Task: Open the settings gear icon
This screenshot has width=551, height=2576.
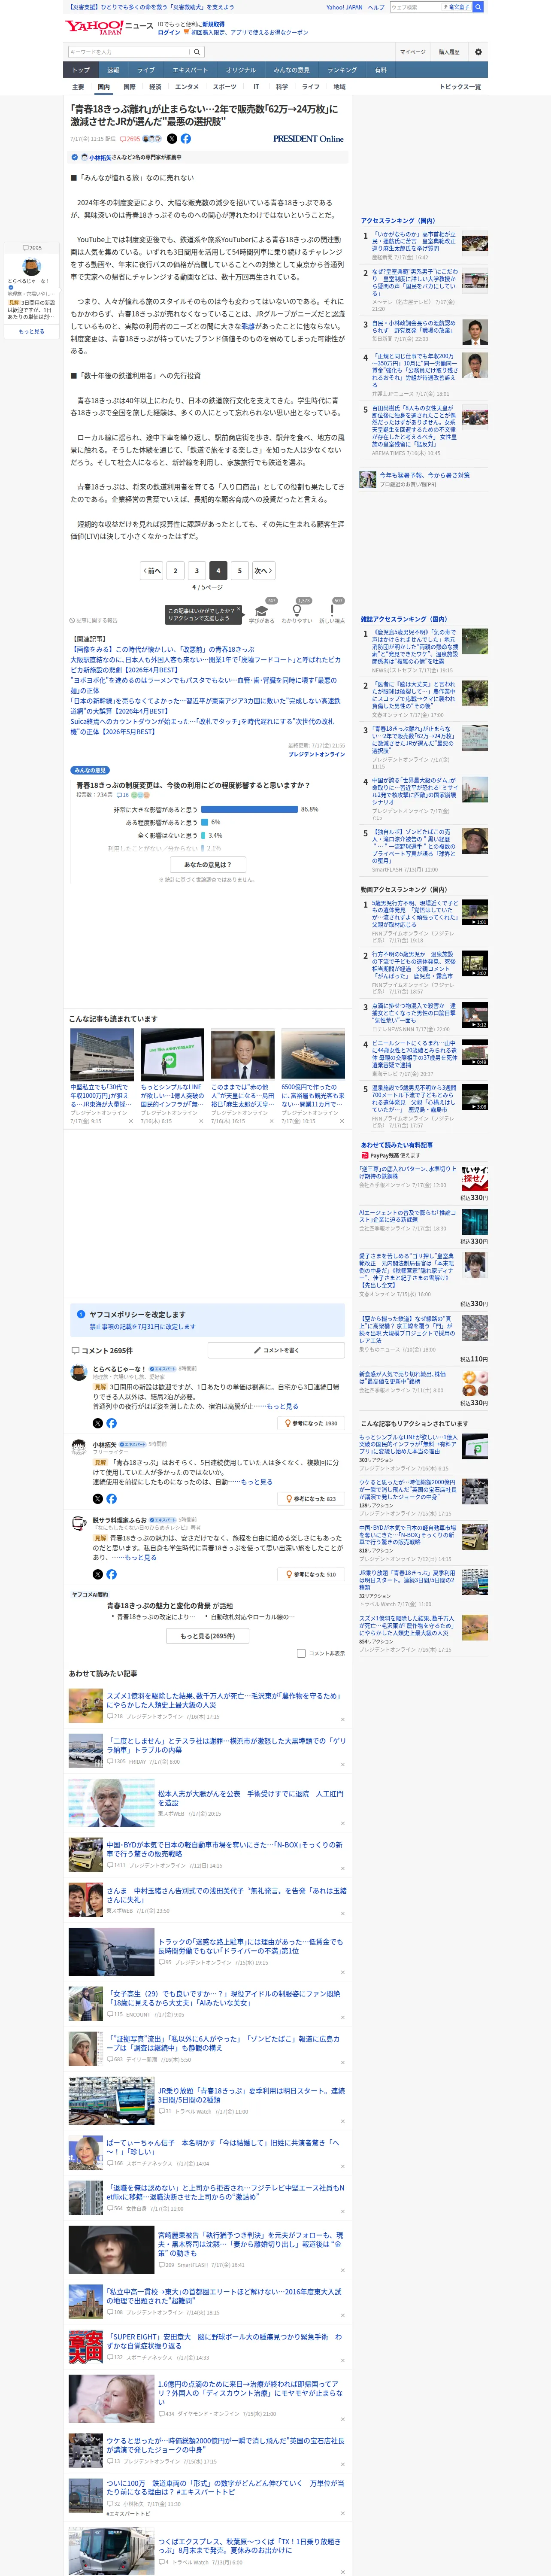Action: pos(478,52)
